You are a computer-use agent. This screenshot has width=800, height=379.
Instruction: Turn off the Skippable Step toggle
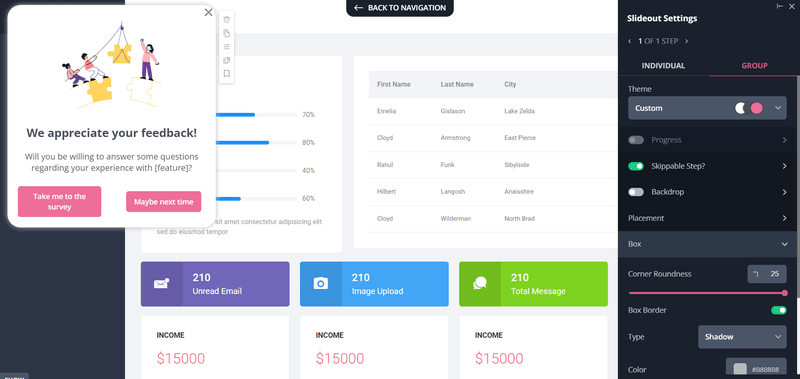click(x=636, y=166)
